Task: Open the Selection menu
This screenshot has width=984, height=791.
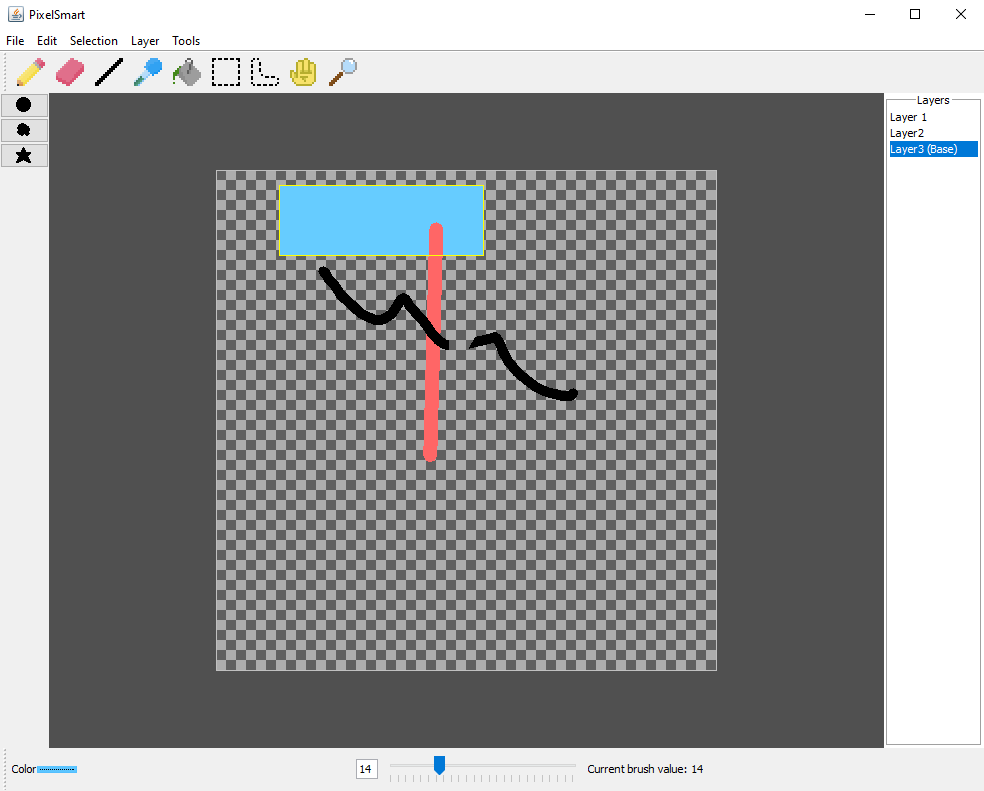Action: point(94,41)
